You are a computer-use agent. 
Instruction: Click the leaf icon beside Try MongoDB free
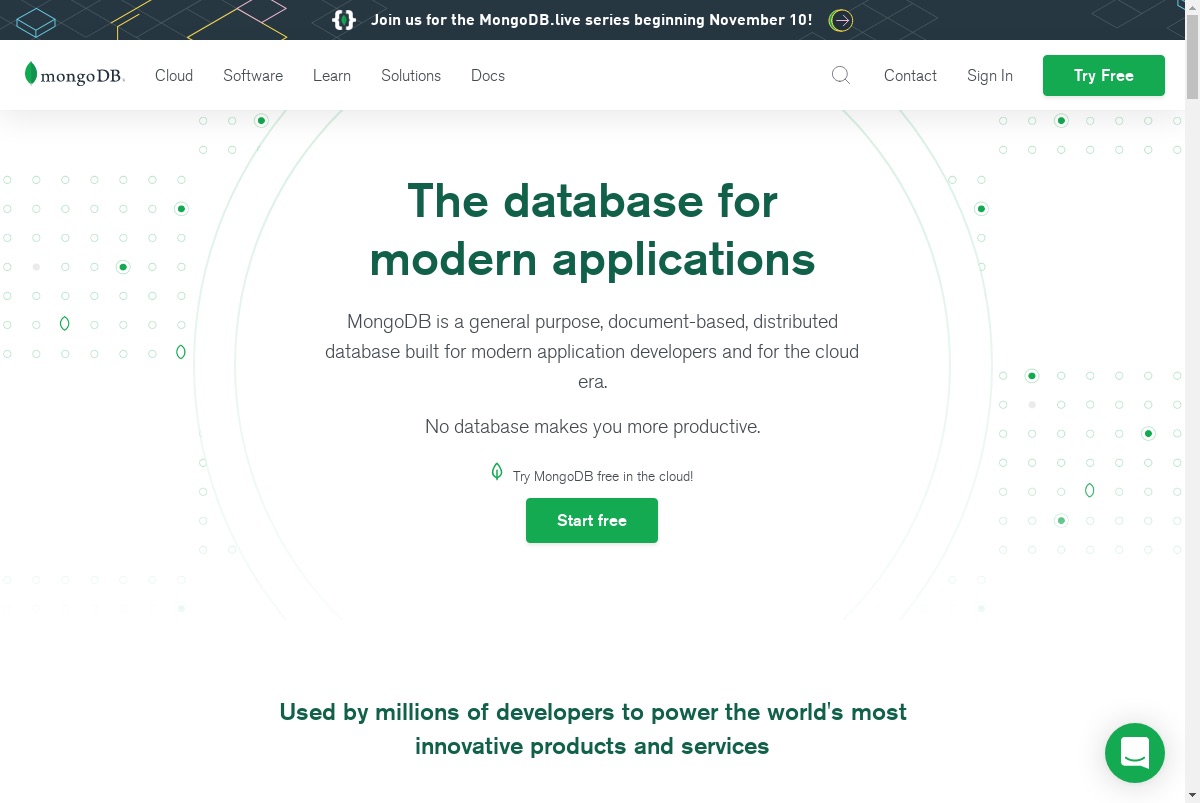pos(497,472)
